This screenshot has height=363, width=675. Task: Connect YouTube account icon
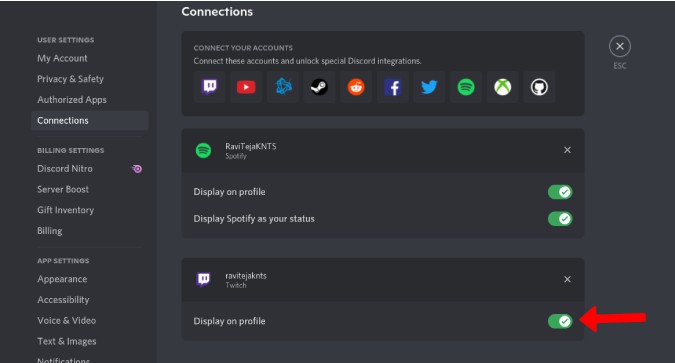tap(246, 87)
